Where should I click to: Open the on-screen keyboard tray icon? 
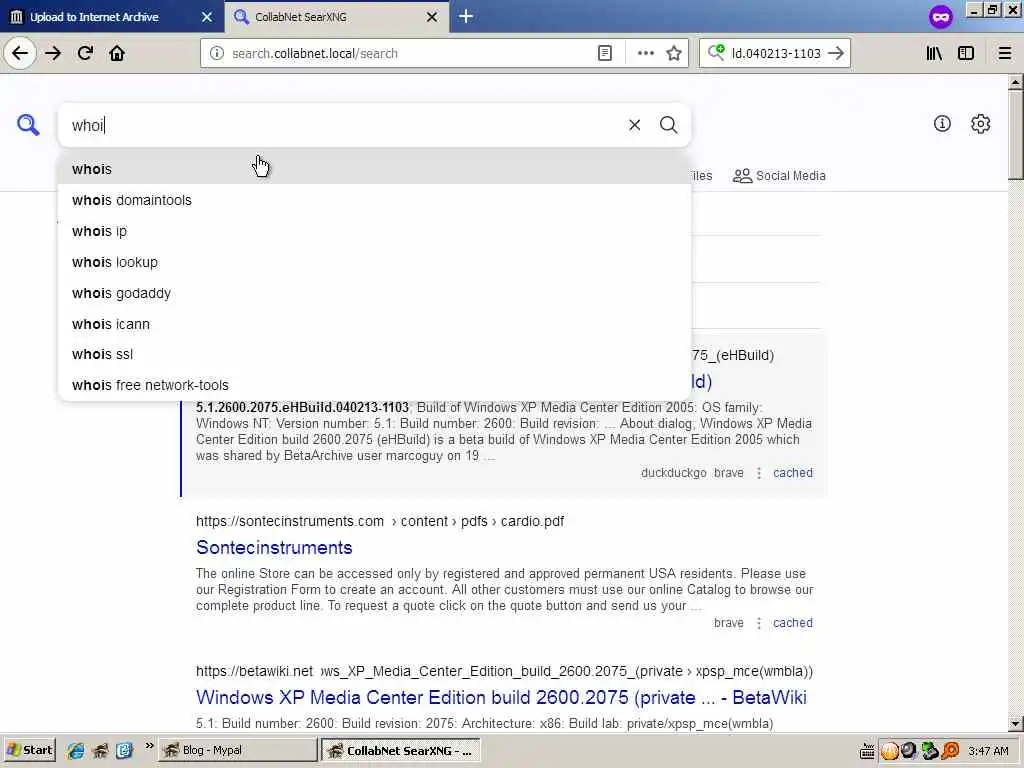tap(867, 751)
